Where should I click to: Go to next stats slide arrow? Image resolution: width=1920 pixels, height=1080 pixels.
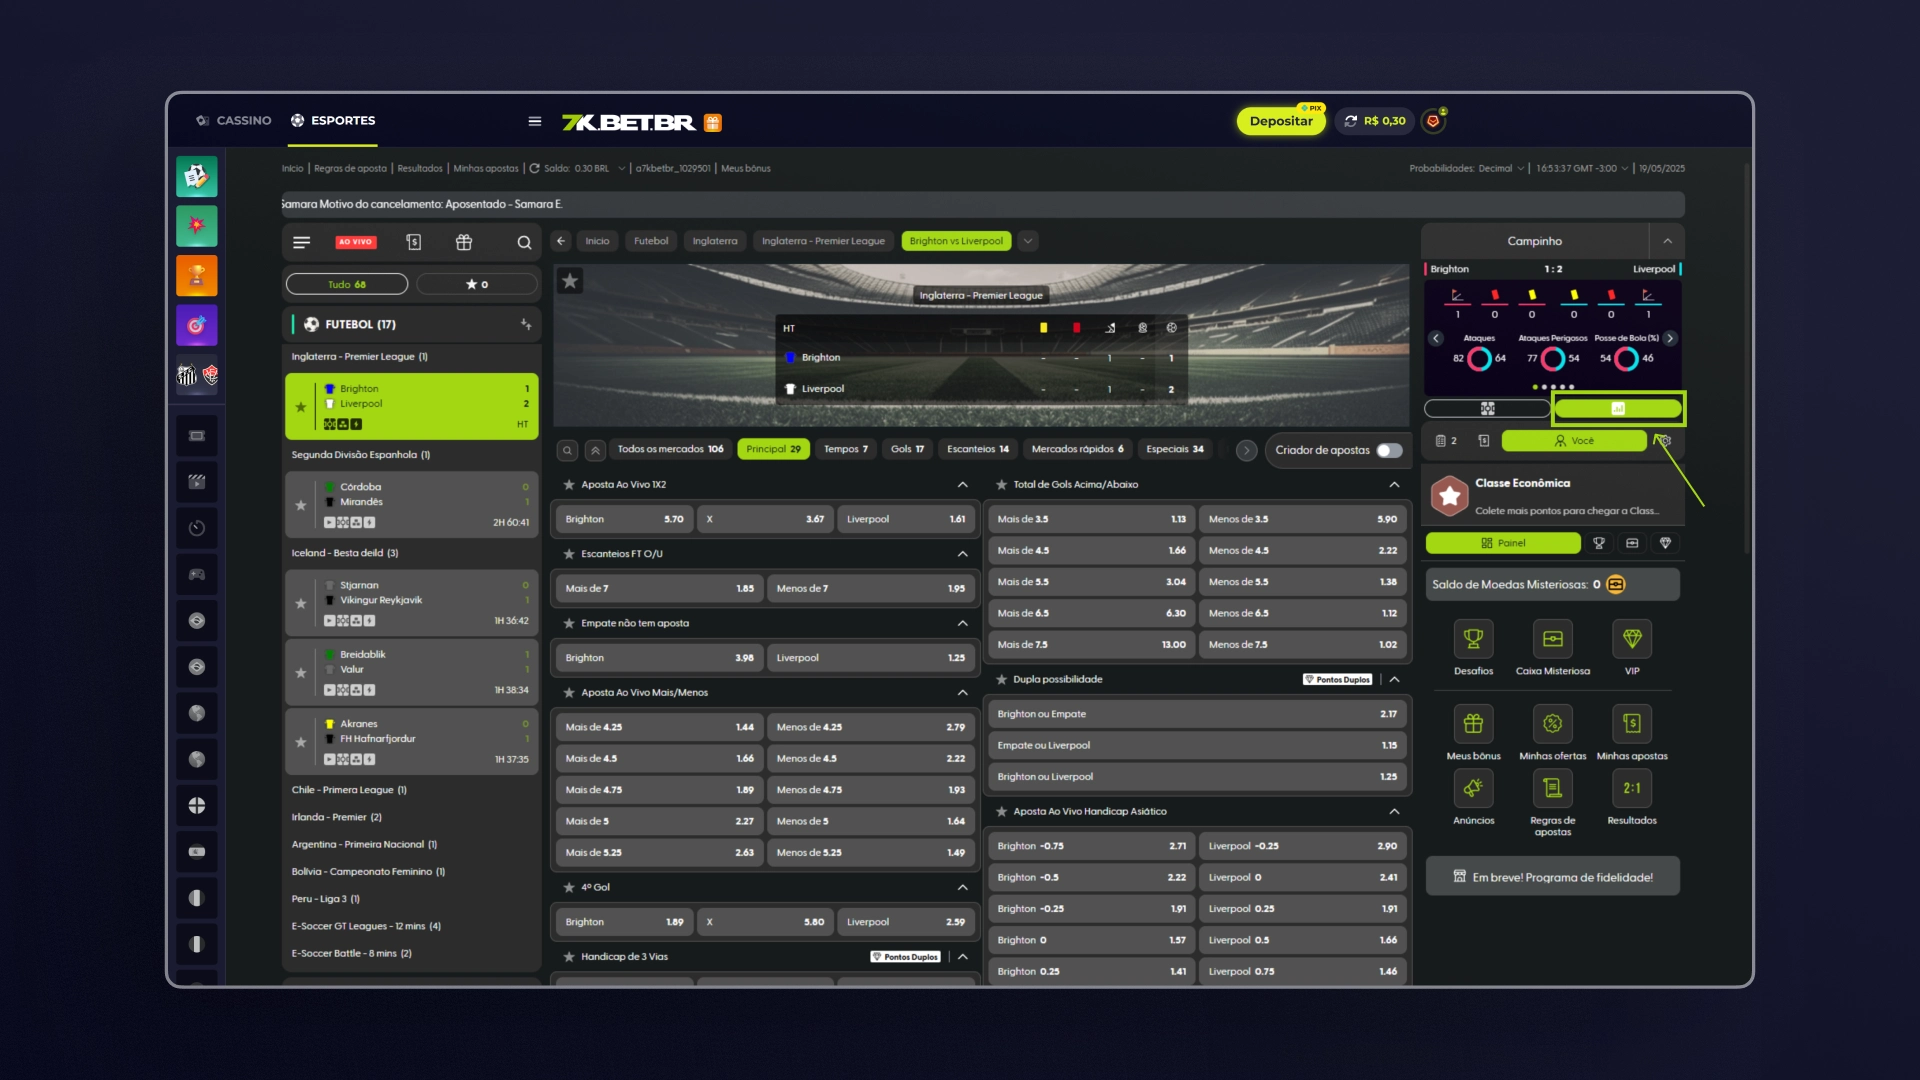tap(1669, 339)
